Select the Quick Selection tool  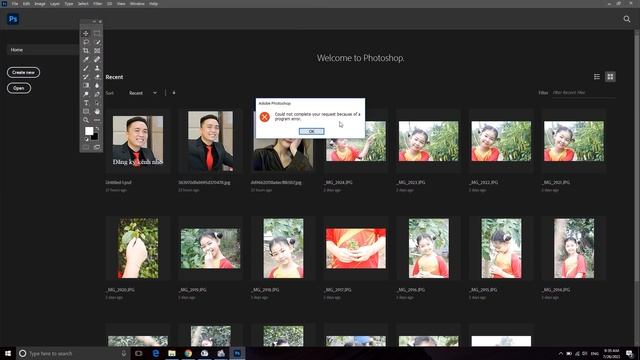[x=97, y=42]
